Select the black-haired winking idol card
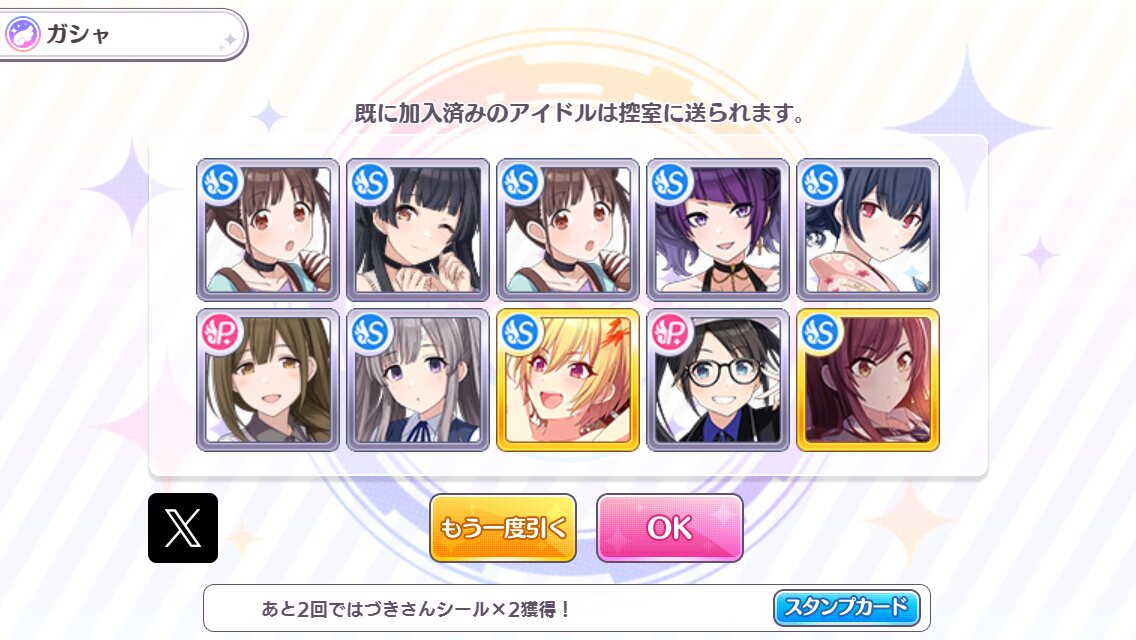 [x=418, y=230]
